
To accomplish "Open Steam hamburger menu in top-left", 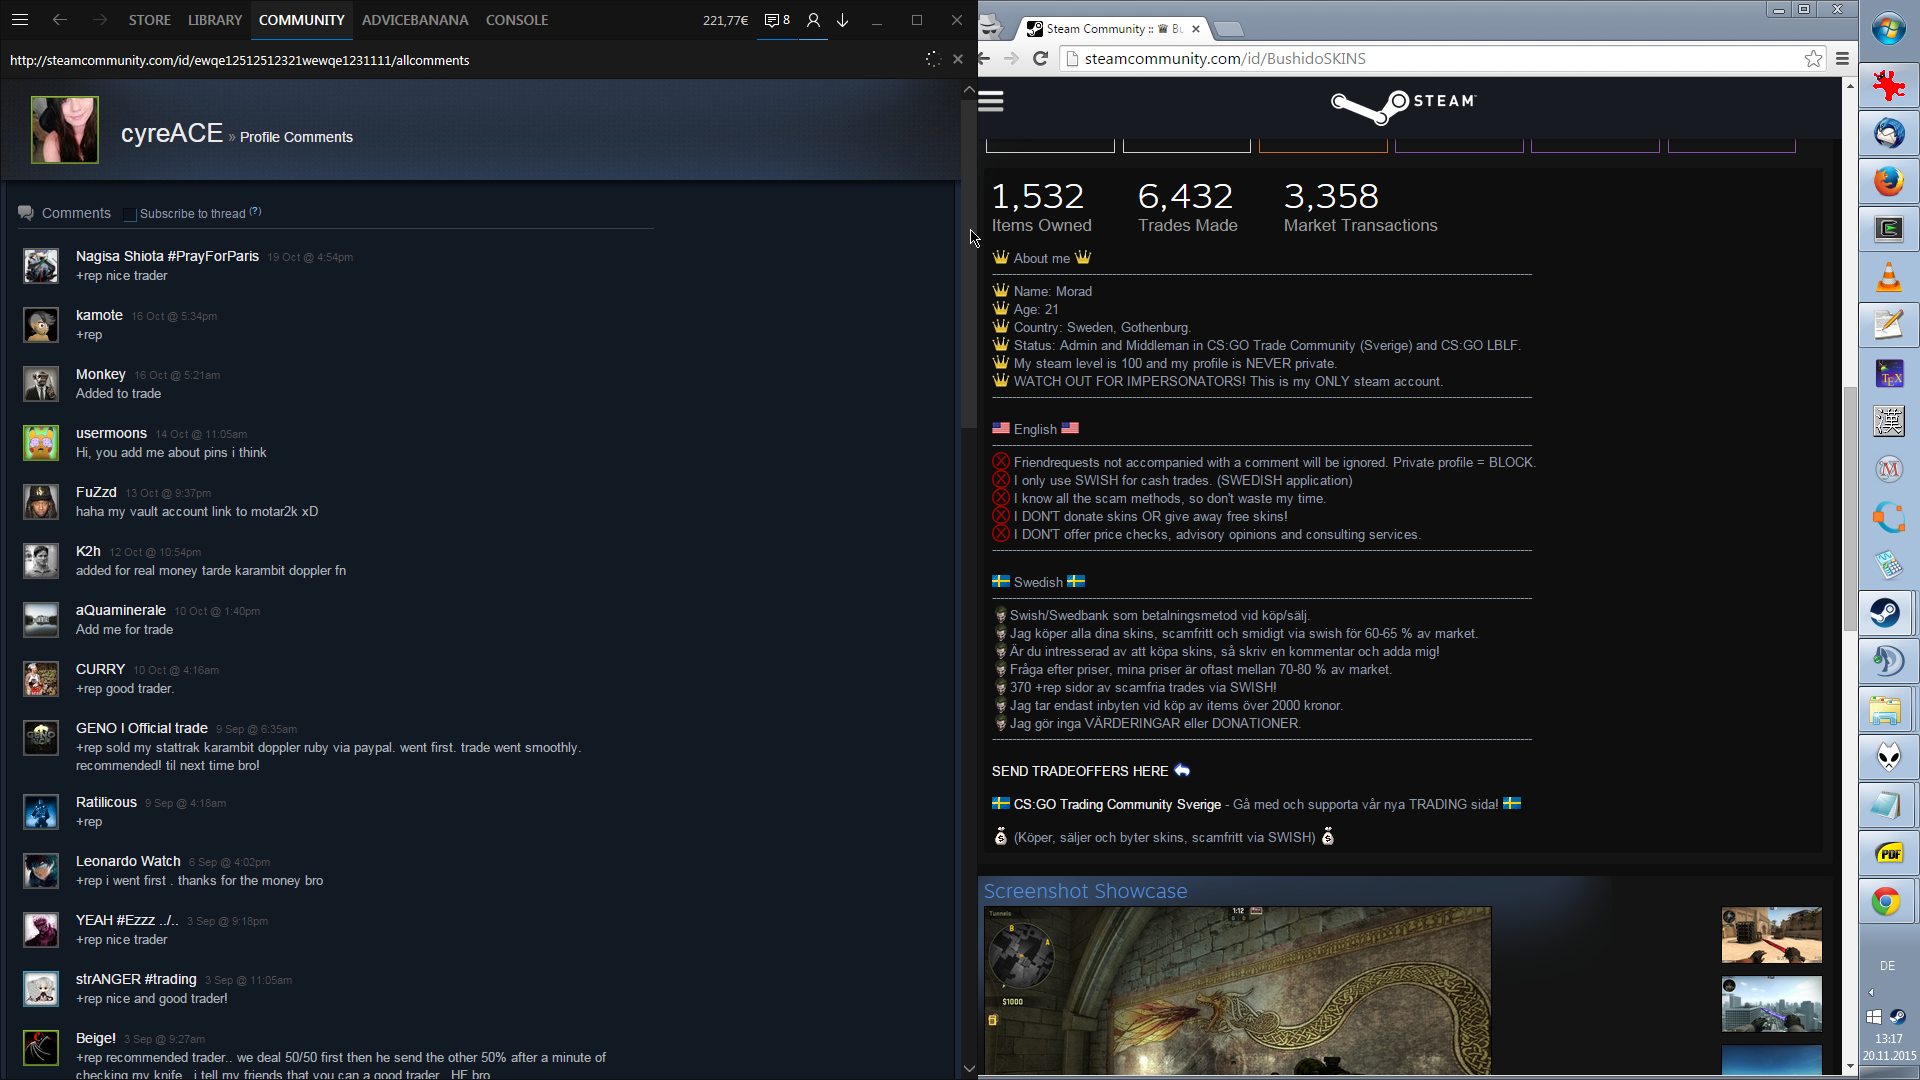I will [20, 20].
